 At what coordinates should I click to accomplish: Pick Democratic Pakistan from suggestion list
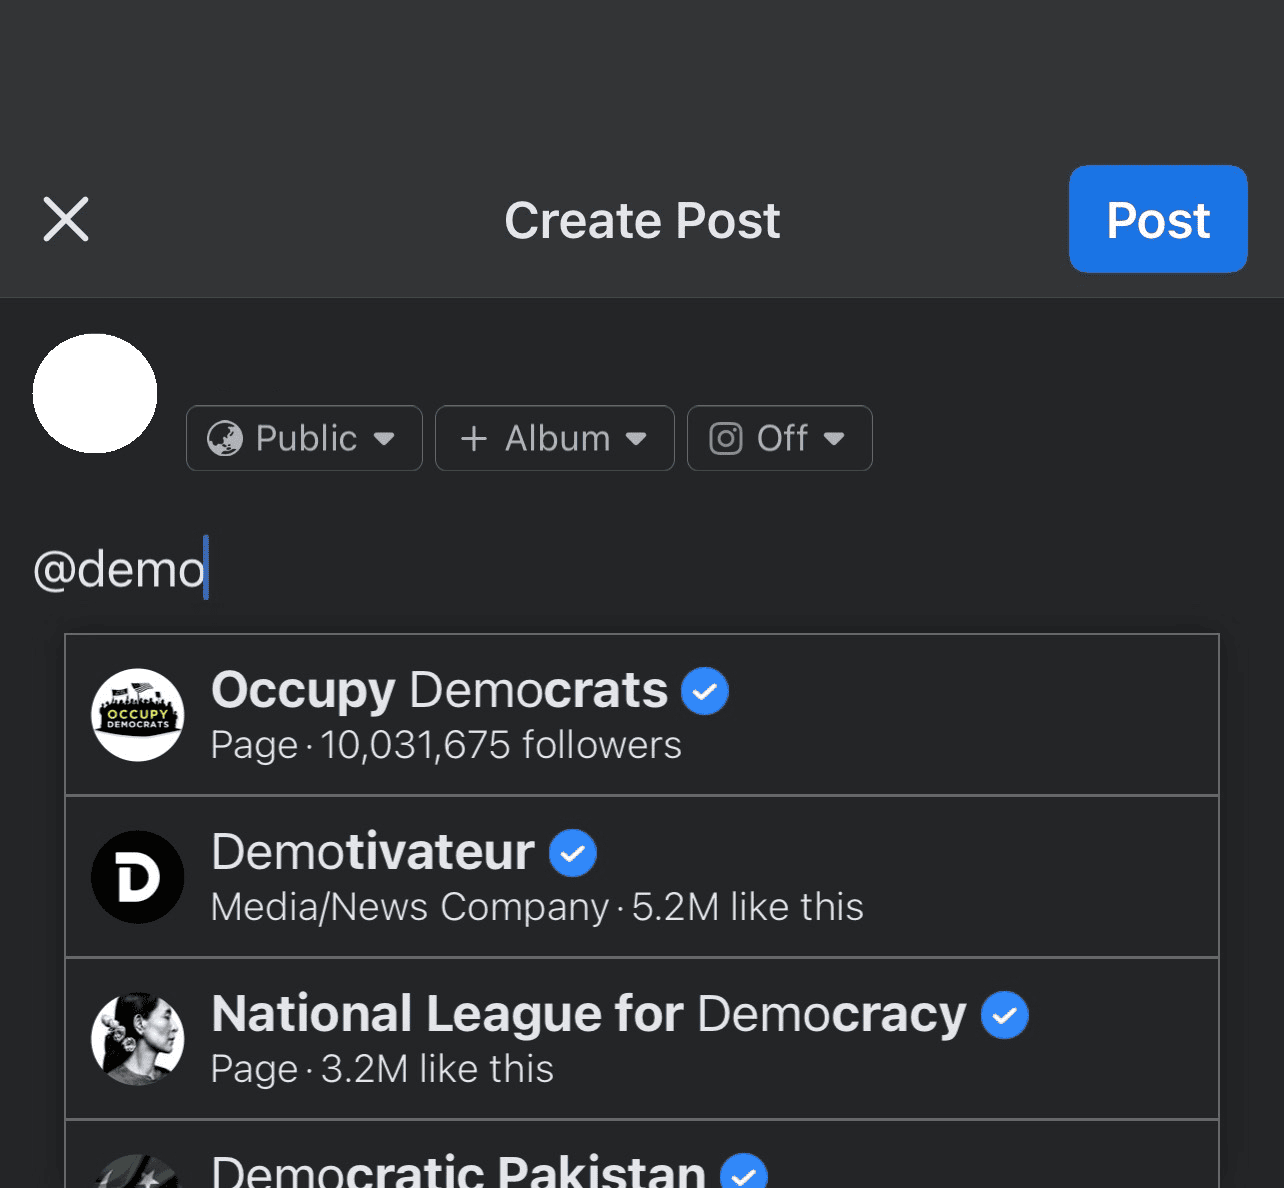click(x=640, y=1165)
